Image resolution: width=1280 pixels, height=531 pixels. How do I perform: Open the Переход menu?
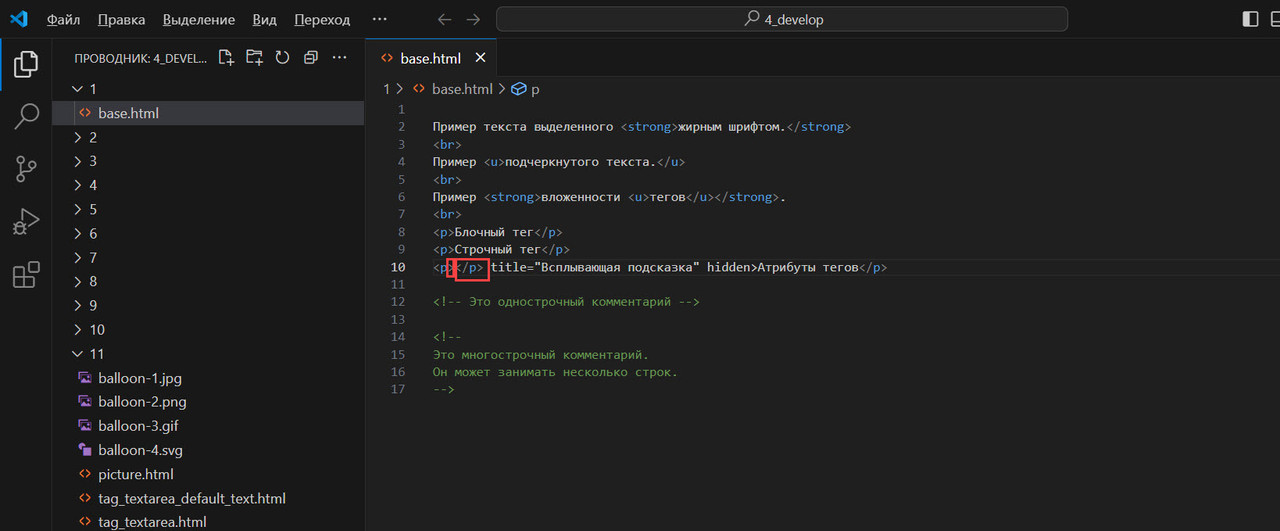click(x=322, y=19)
